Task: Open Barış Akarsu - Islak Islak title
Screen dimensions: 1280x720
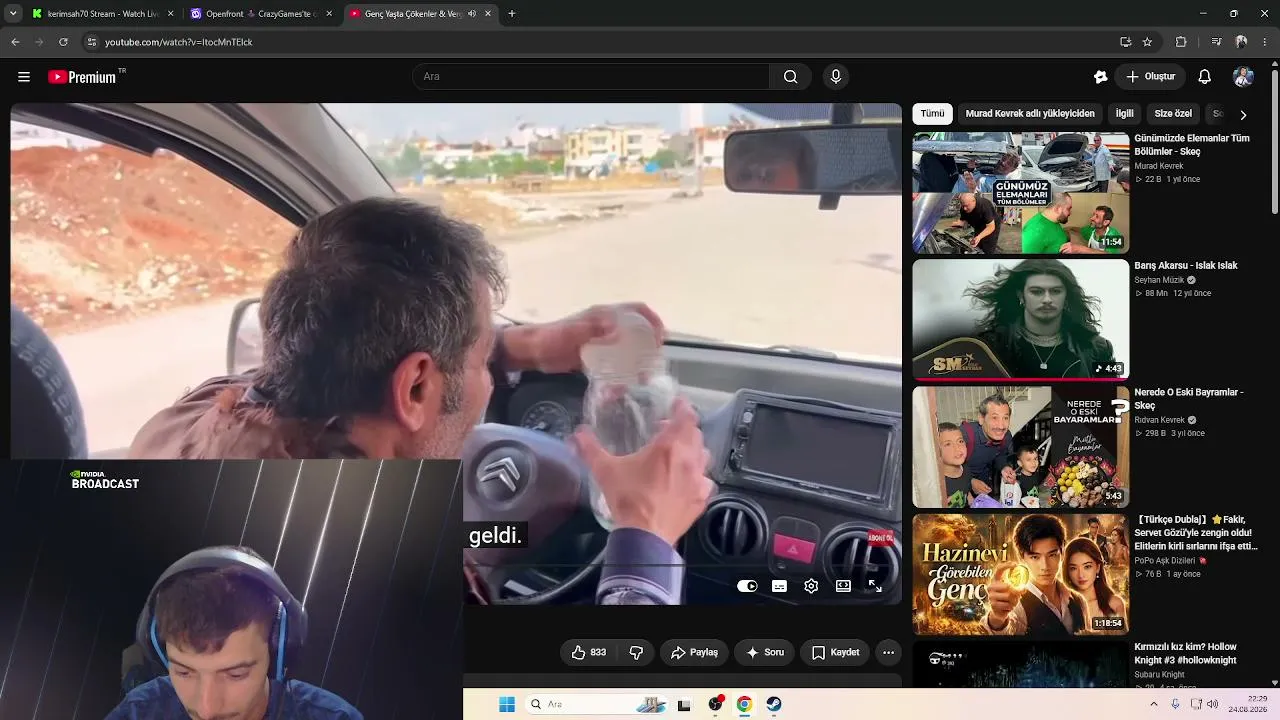Action: coord(1186,266)
